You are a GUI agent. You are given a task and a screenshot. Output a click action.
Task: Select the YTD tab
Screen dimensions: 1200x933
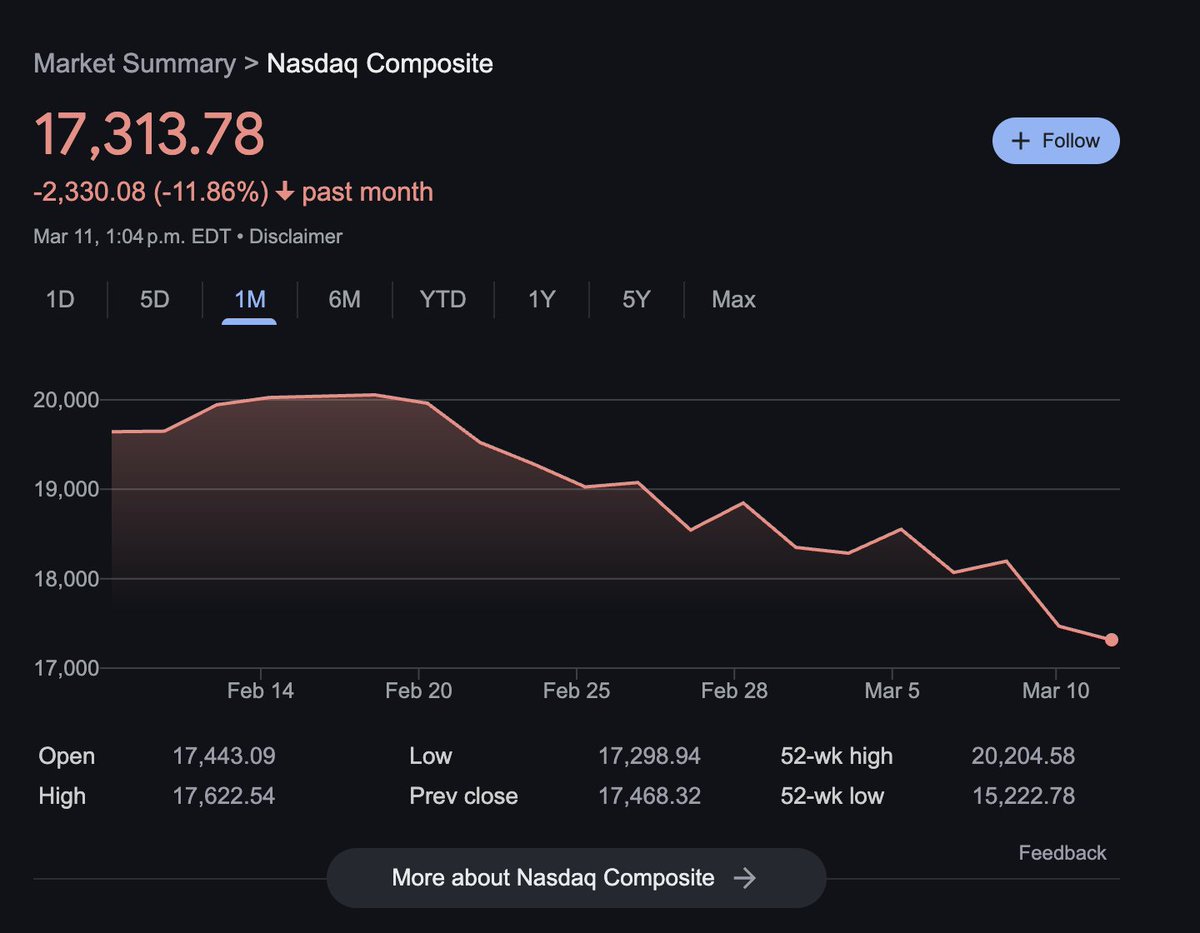442,299
